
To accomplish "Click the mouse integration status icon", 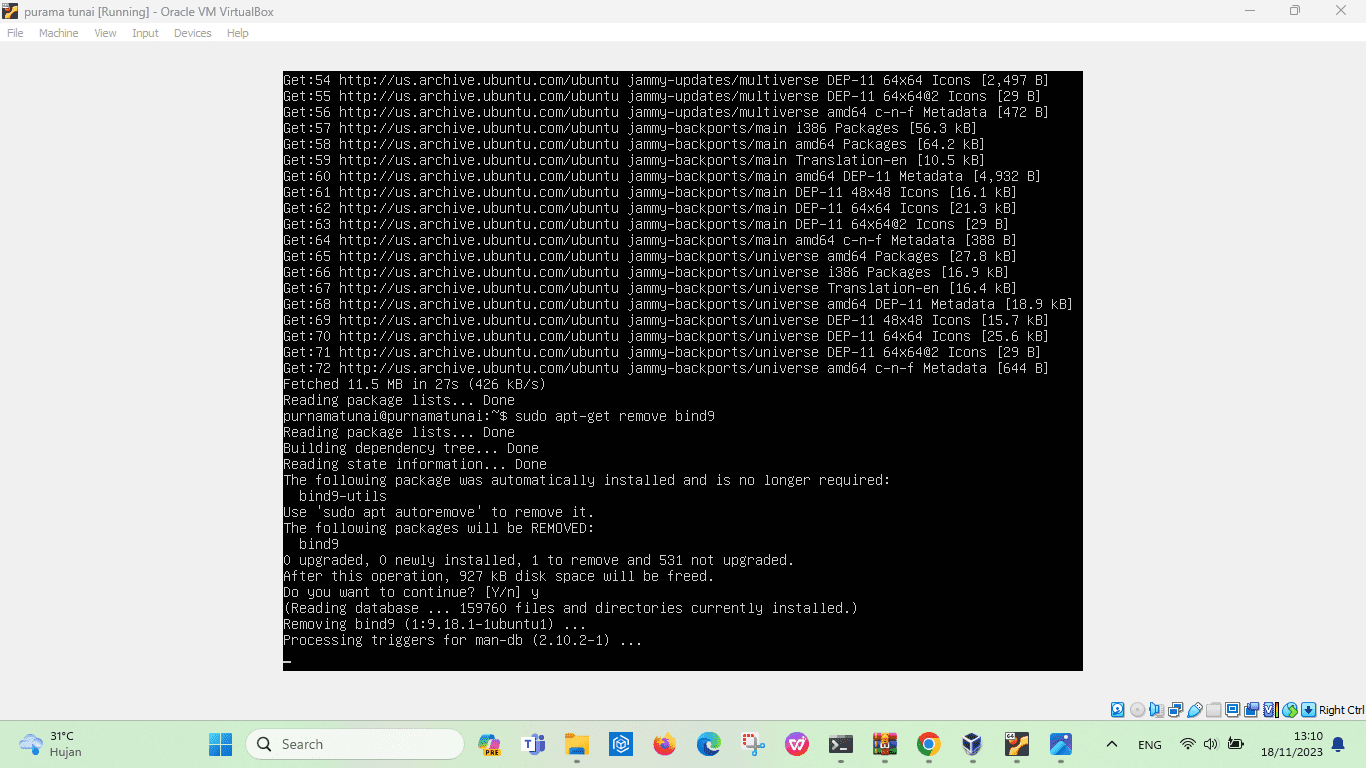I will pos(1290,710).
